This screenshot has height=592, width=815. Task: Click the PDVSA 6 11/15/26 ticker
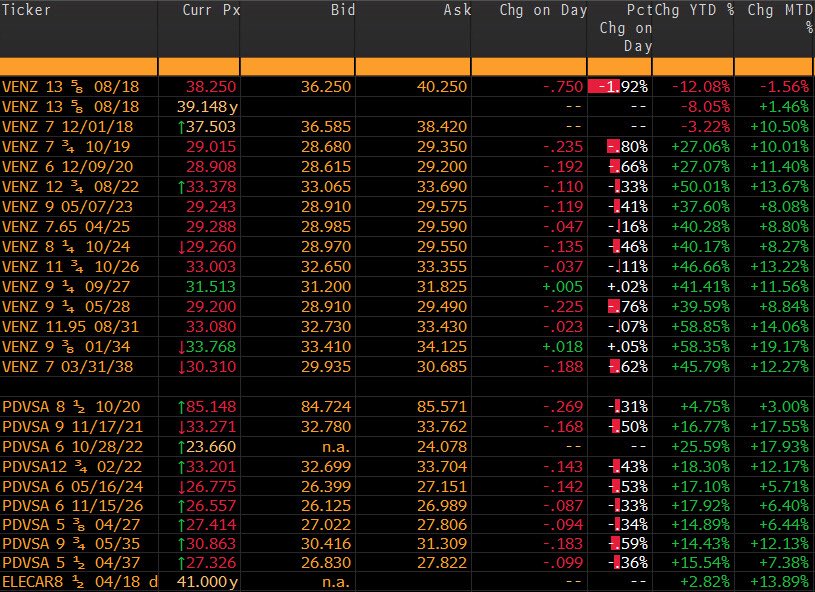click(72, 506)
